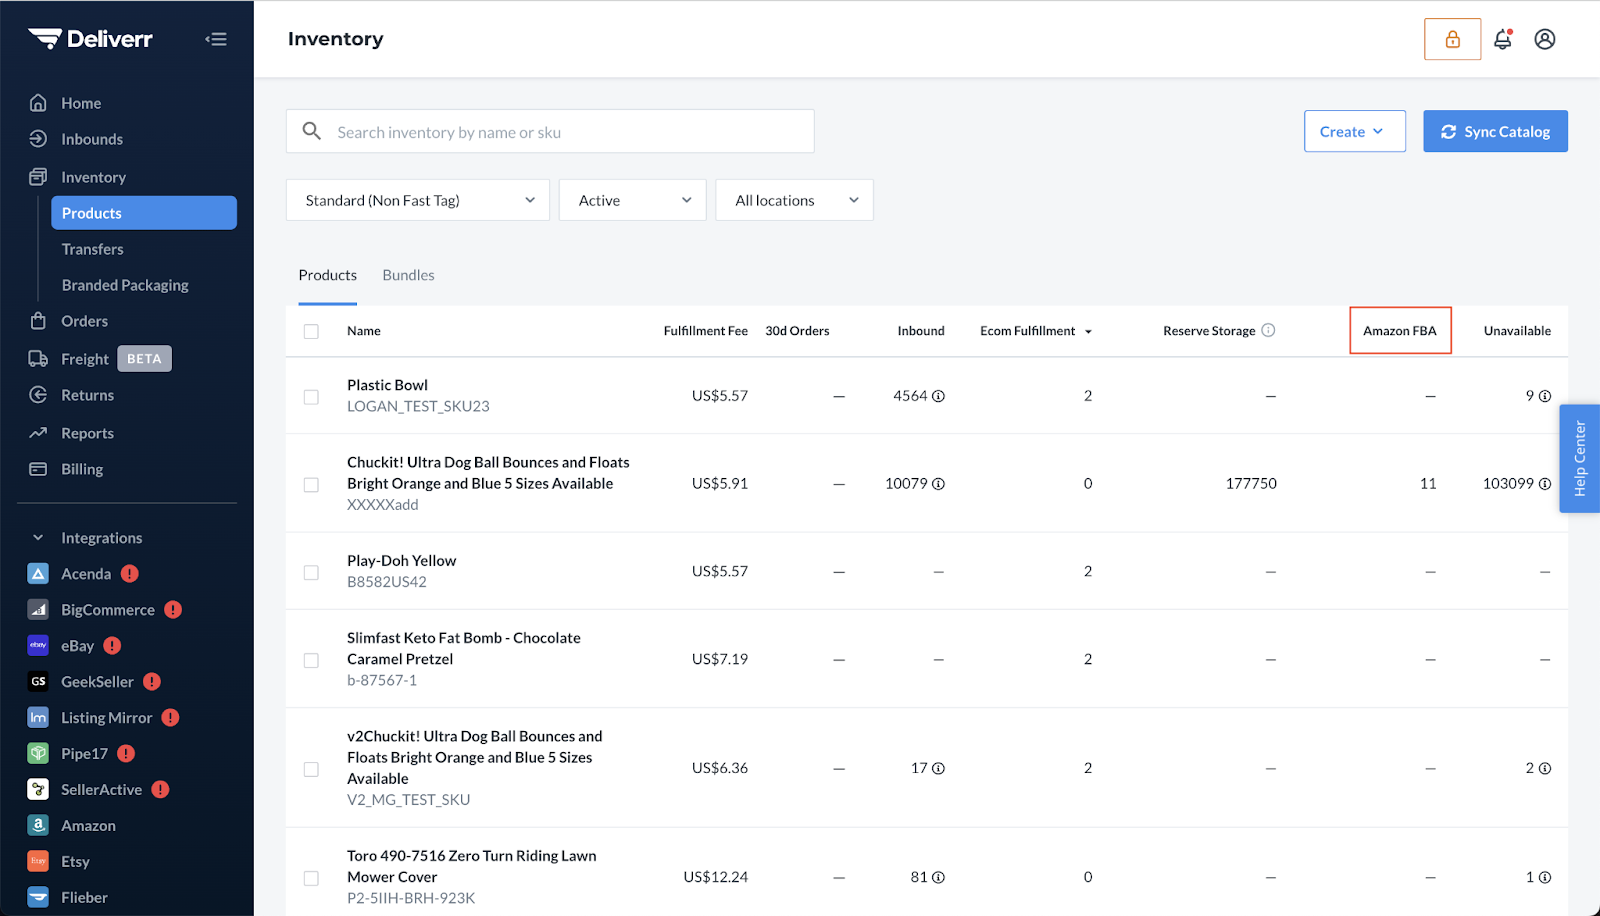The image size is (1600, 916).
Task: Switch to the Bundles tab
Action: [408, 275]
